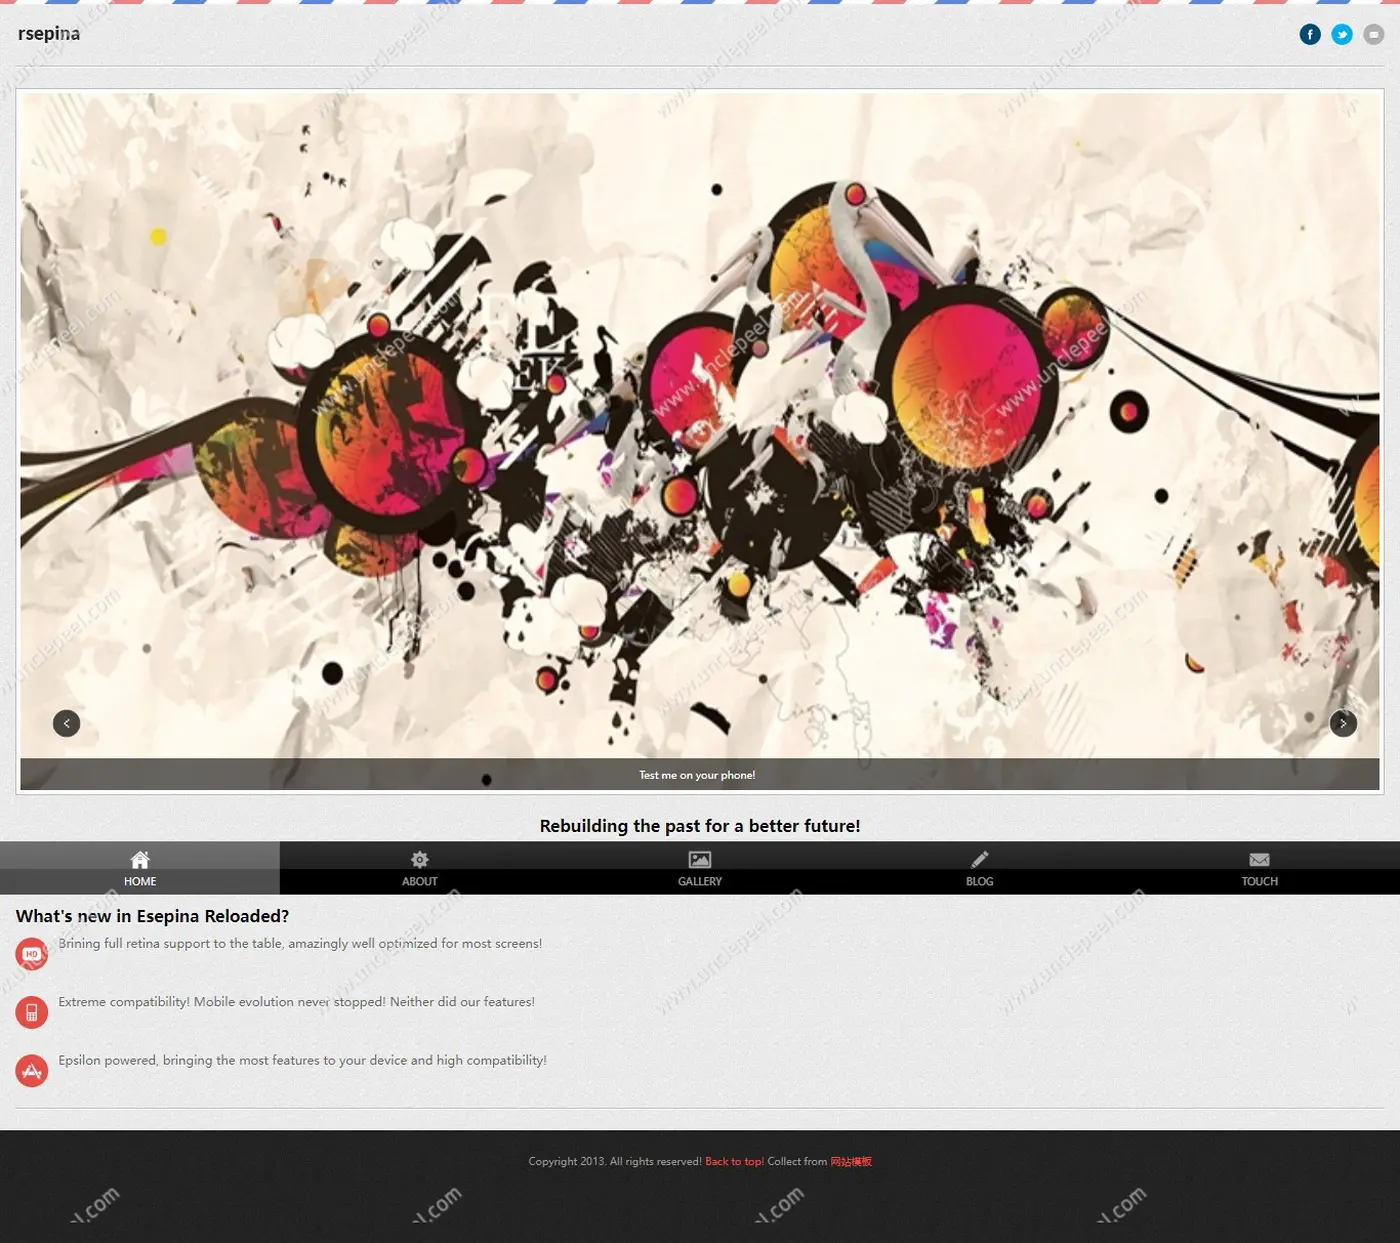Click the red mobile phone icon
This screenshot has height=1243, width=1400.
click(32, 1012)
